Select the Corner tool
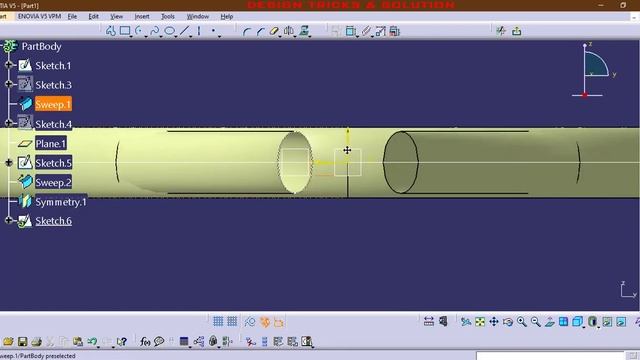Screen dimensions: 640x360 pos(246,31)
